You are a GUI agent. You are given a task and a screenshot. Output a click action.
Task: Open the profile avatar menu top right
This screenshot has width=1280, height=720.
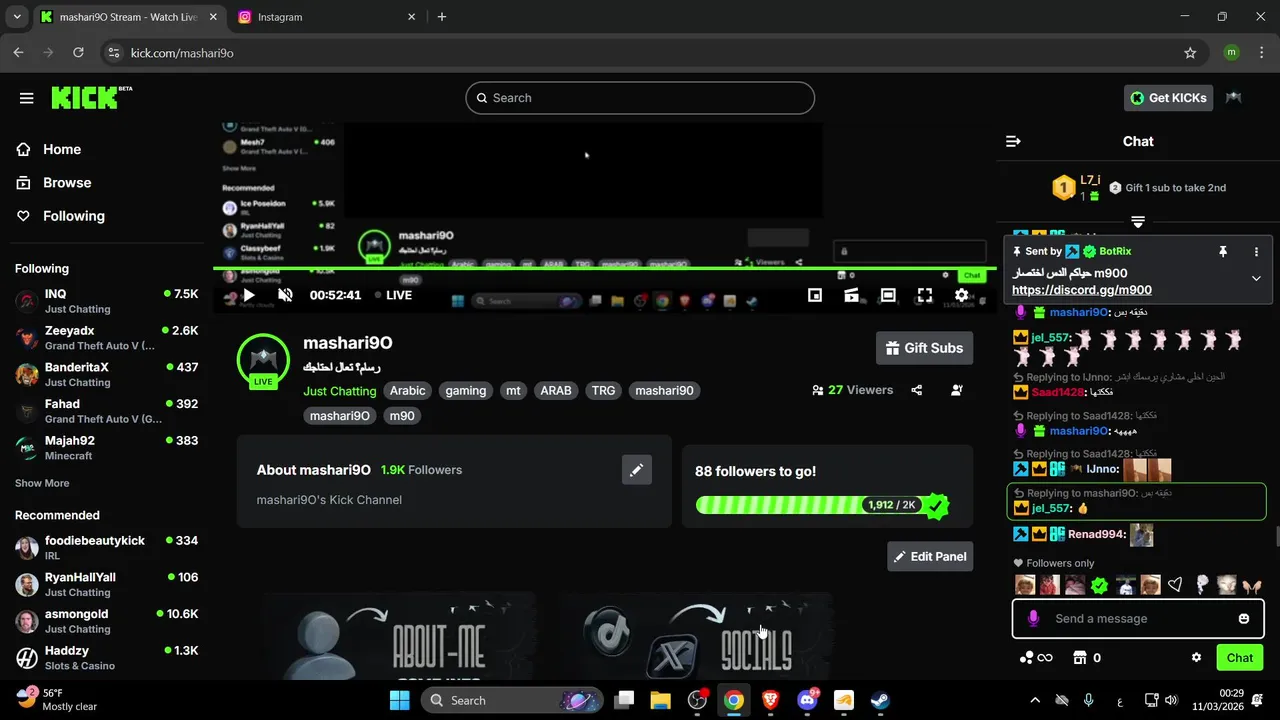[1234, 98]
